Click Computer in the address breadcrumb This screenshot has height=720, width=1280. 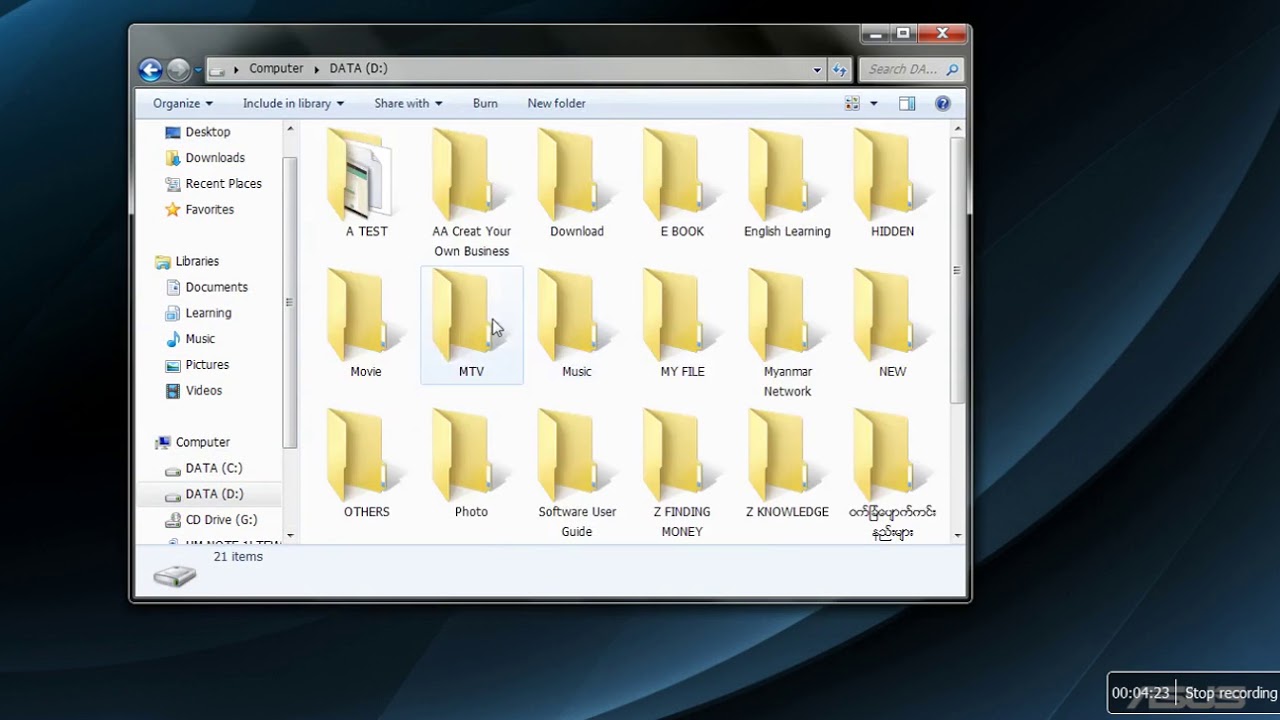coord(276,69)
